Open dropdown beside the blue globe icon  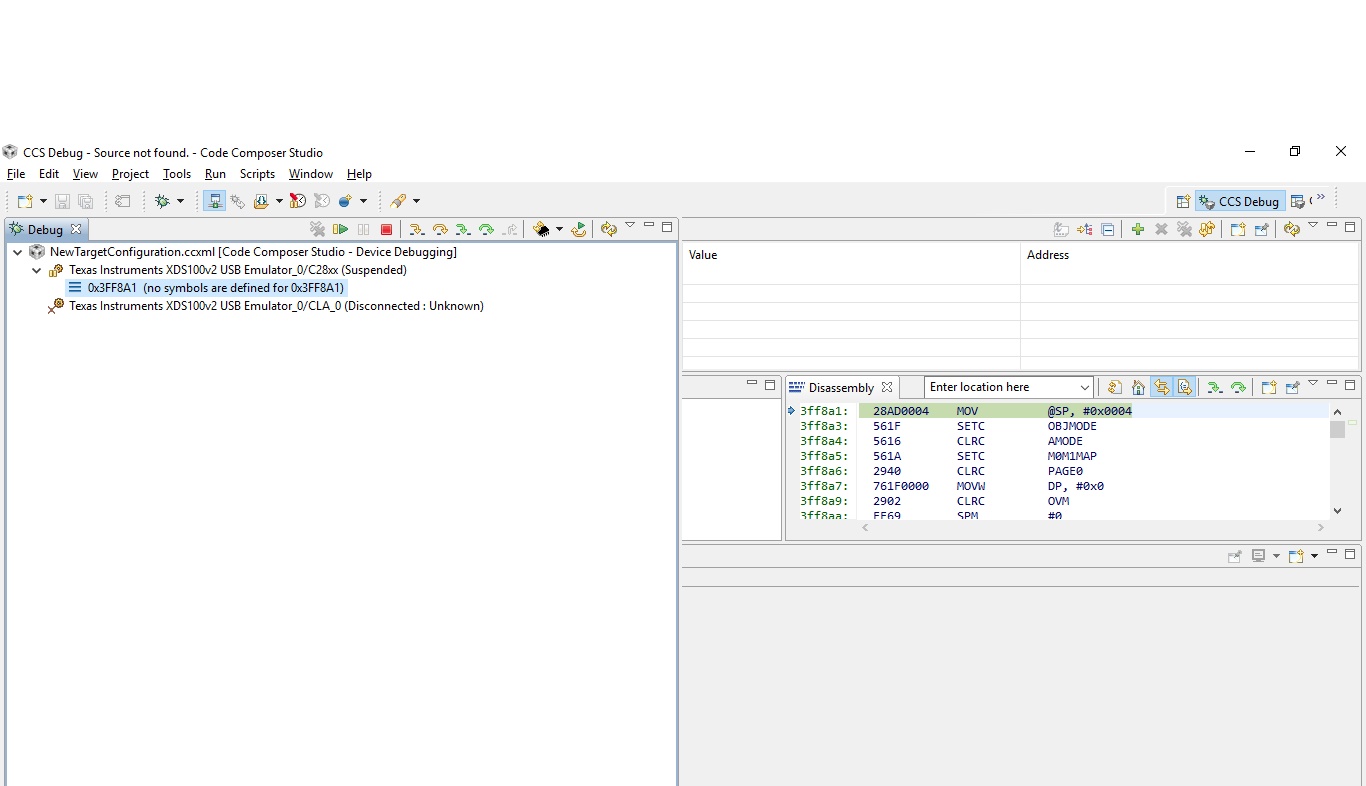coord(363,201)
